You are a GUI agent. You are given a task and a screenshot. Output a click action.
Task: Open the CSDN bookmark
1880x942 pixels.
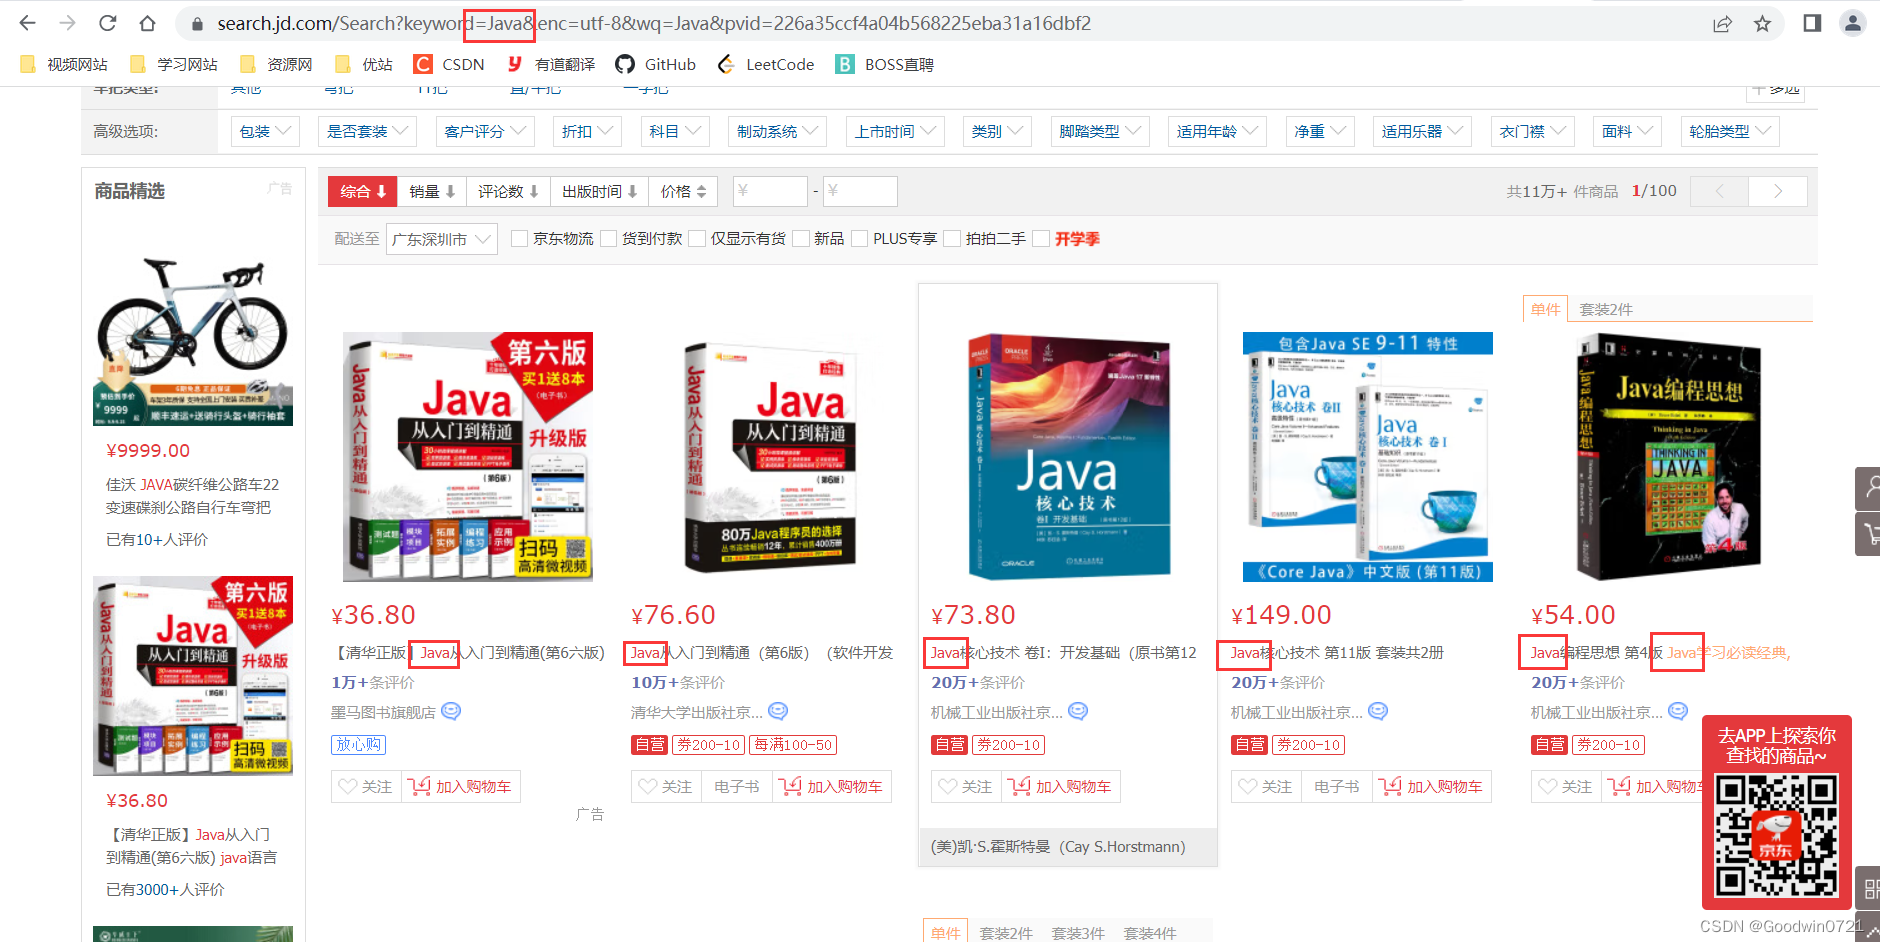coord(450,64)
